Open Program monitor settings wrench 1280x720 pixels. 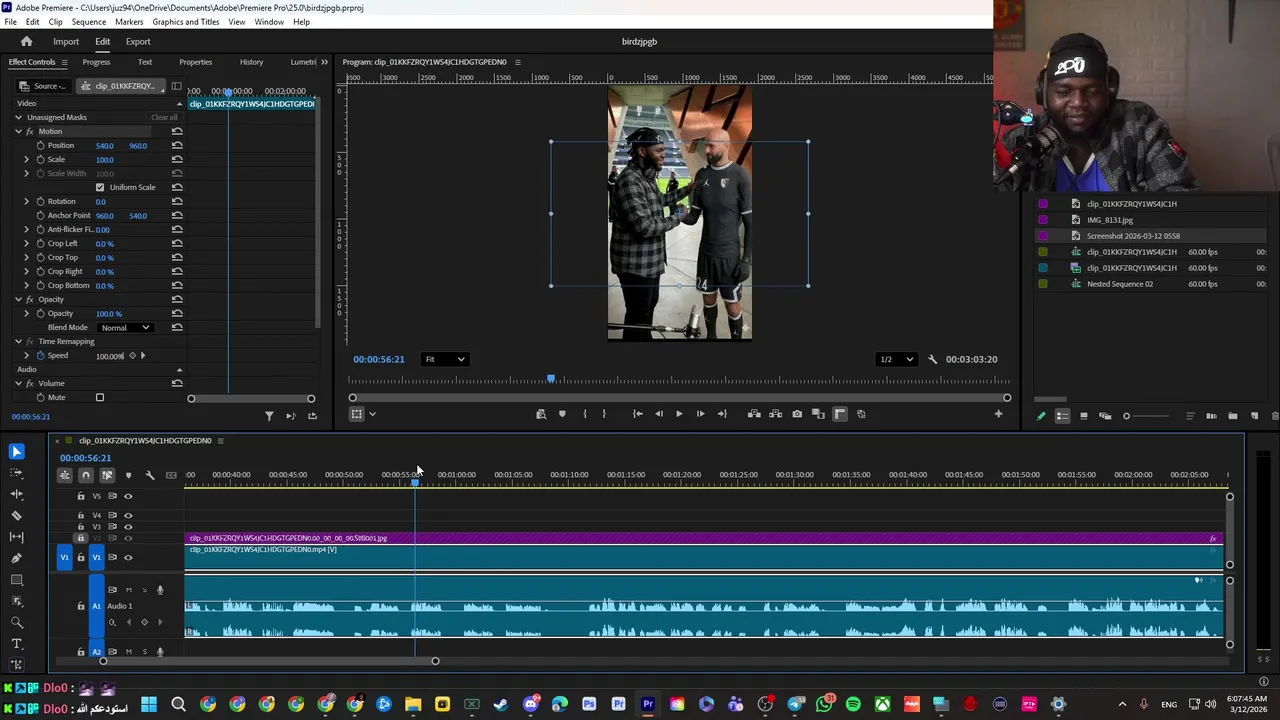(932, 359)
